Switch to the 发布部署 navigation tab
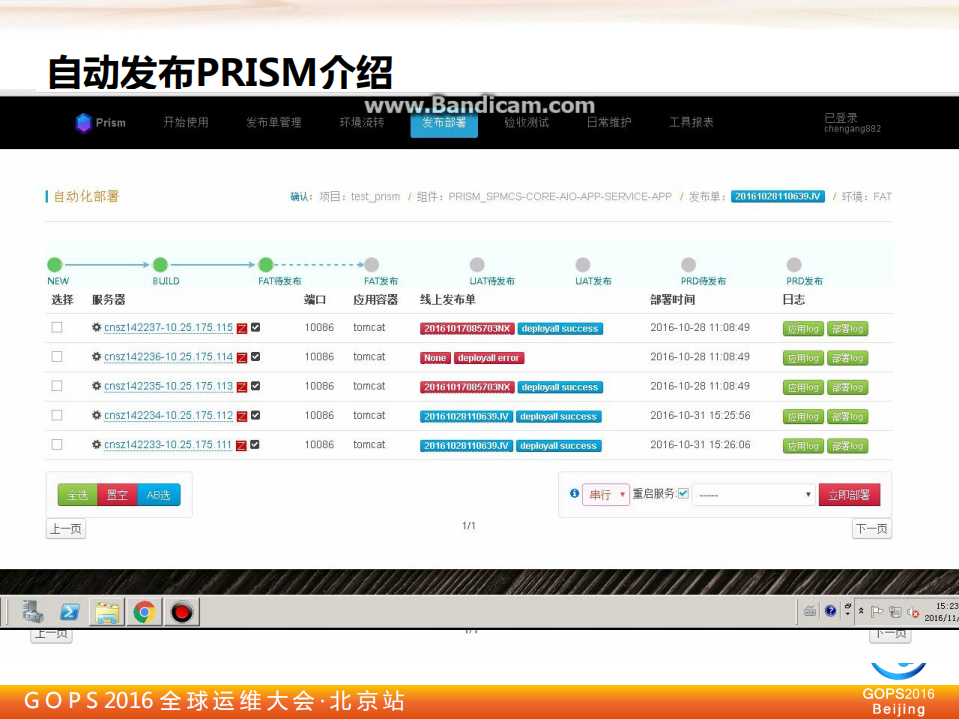The width and height of the screenshot is (959, 719). (x=444, y=122)
